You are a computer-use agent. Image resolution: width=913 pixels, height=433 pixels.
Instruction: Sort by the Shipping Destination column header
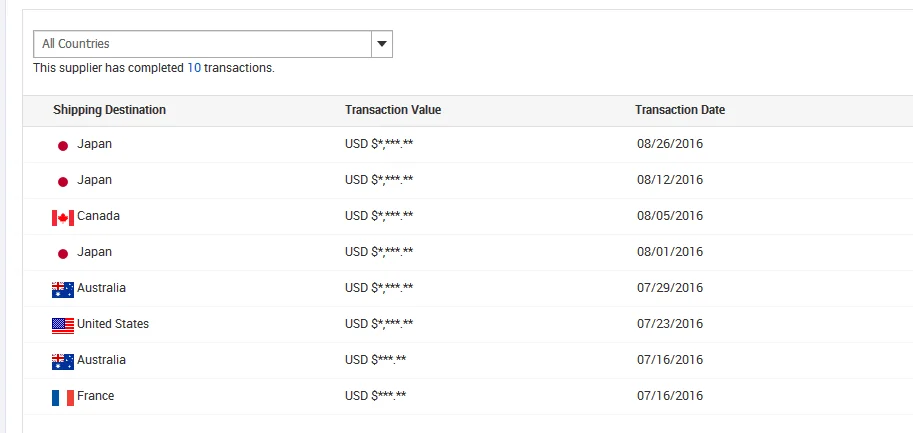coord(109,110)
